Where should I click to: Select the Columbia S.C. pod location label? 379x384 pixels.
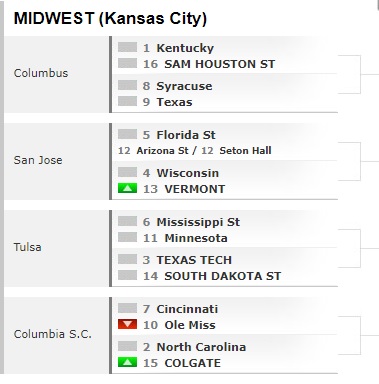click(x=53, y=334)
